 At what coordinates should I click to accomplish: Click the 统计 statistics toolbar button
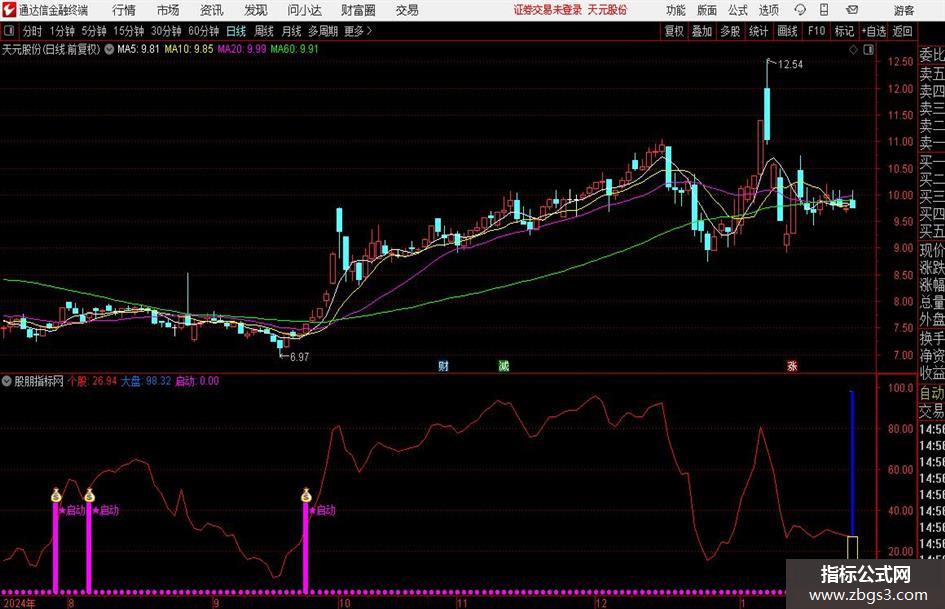[x=758, y=31]
